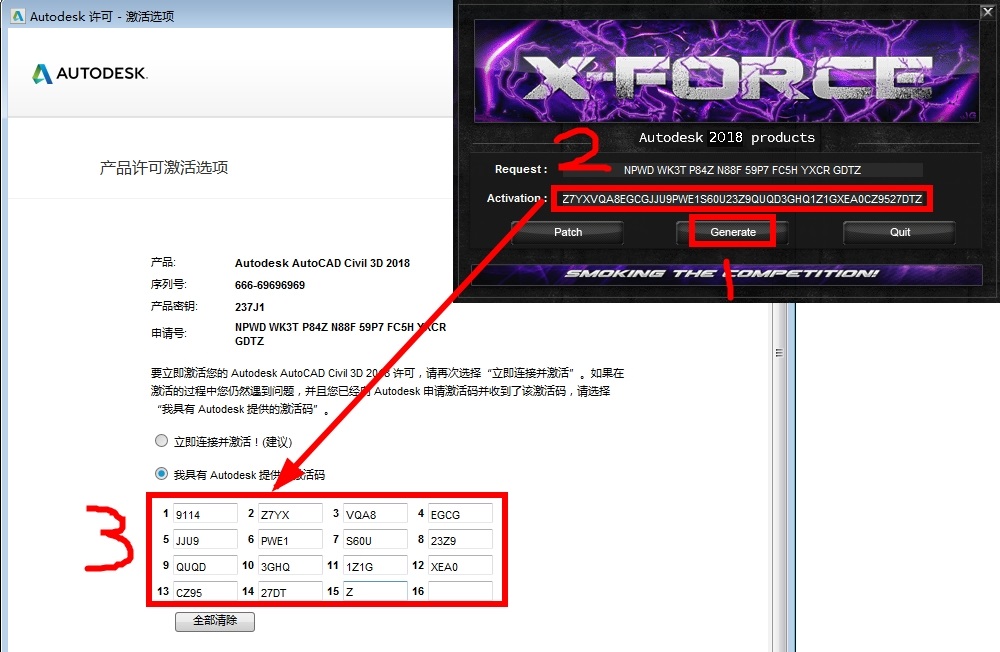This screenshot has width=1000, height=652.
Task: Click activation code field 10 containing 3GHQ
Action: (x=290, y=566)
